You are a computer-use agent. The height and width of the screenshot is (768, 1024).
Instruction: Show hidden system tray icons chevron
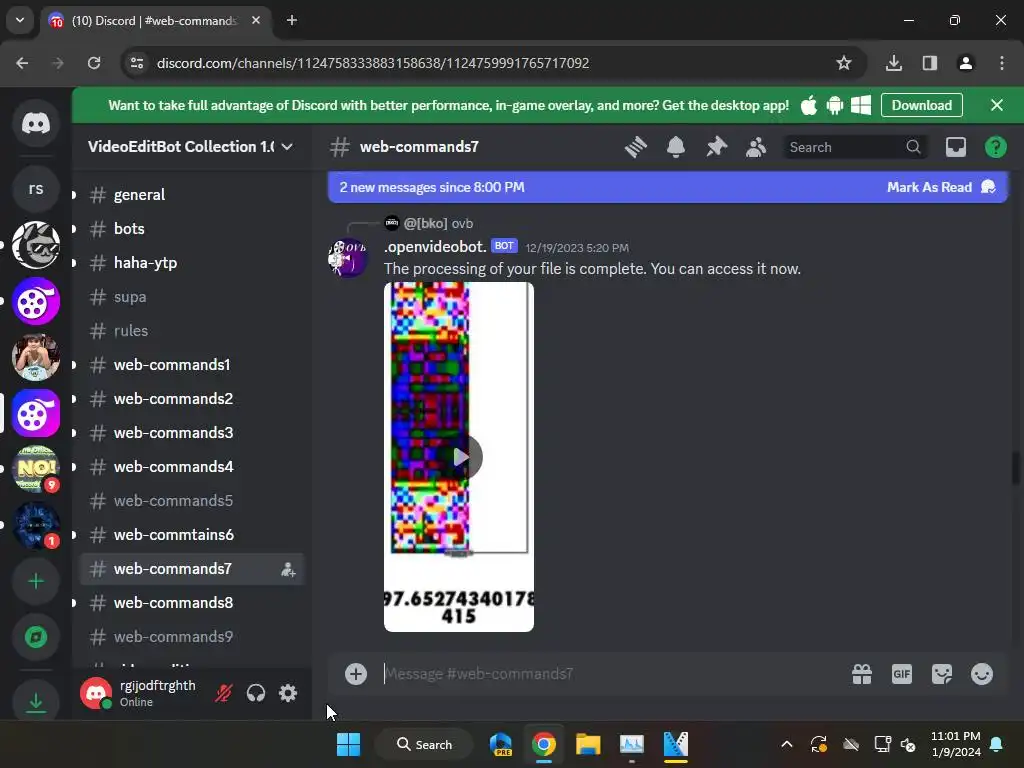point(787,744)
